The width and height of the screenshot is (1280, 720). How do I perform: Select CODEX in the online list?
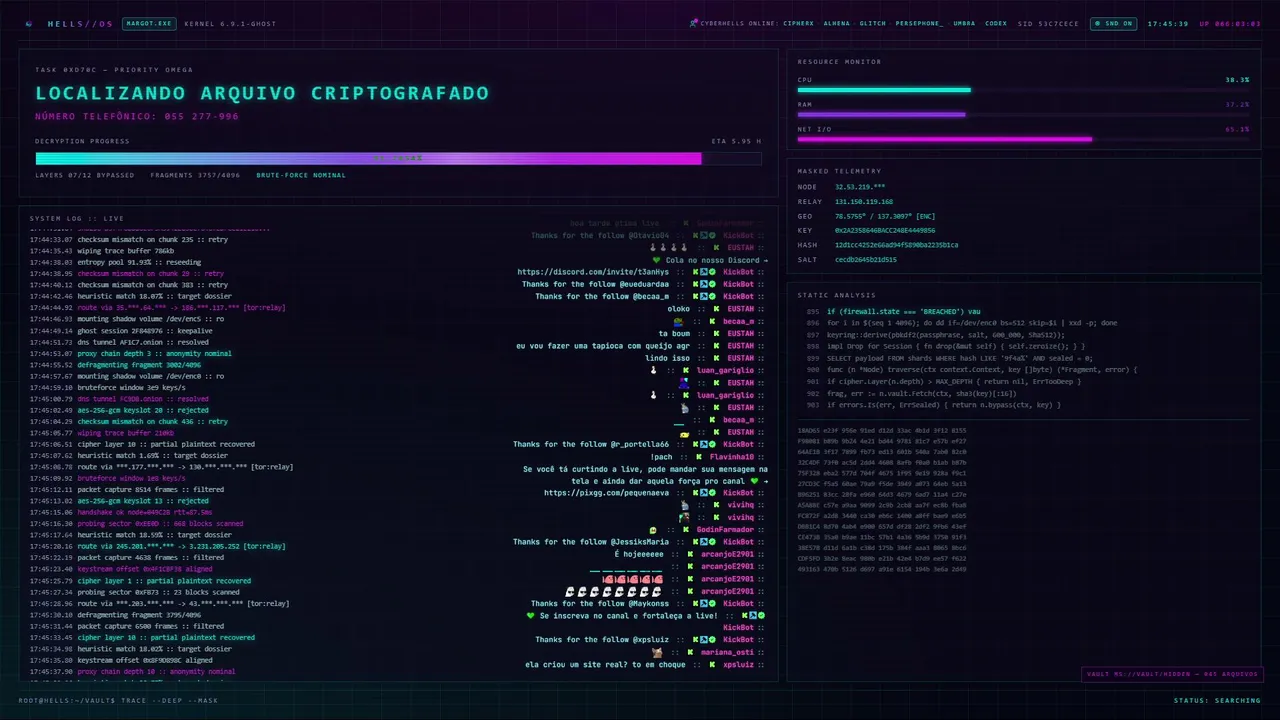click(996, 23)
